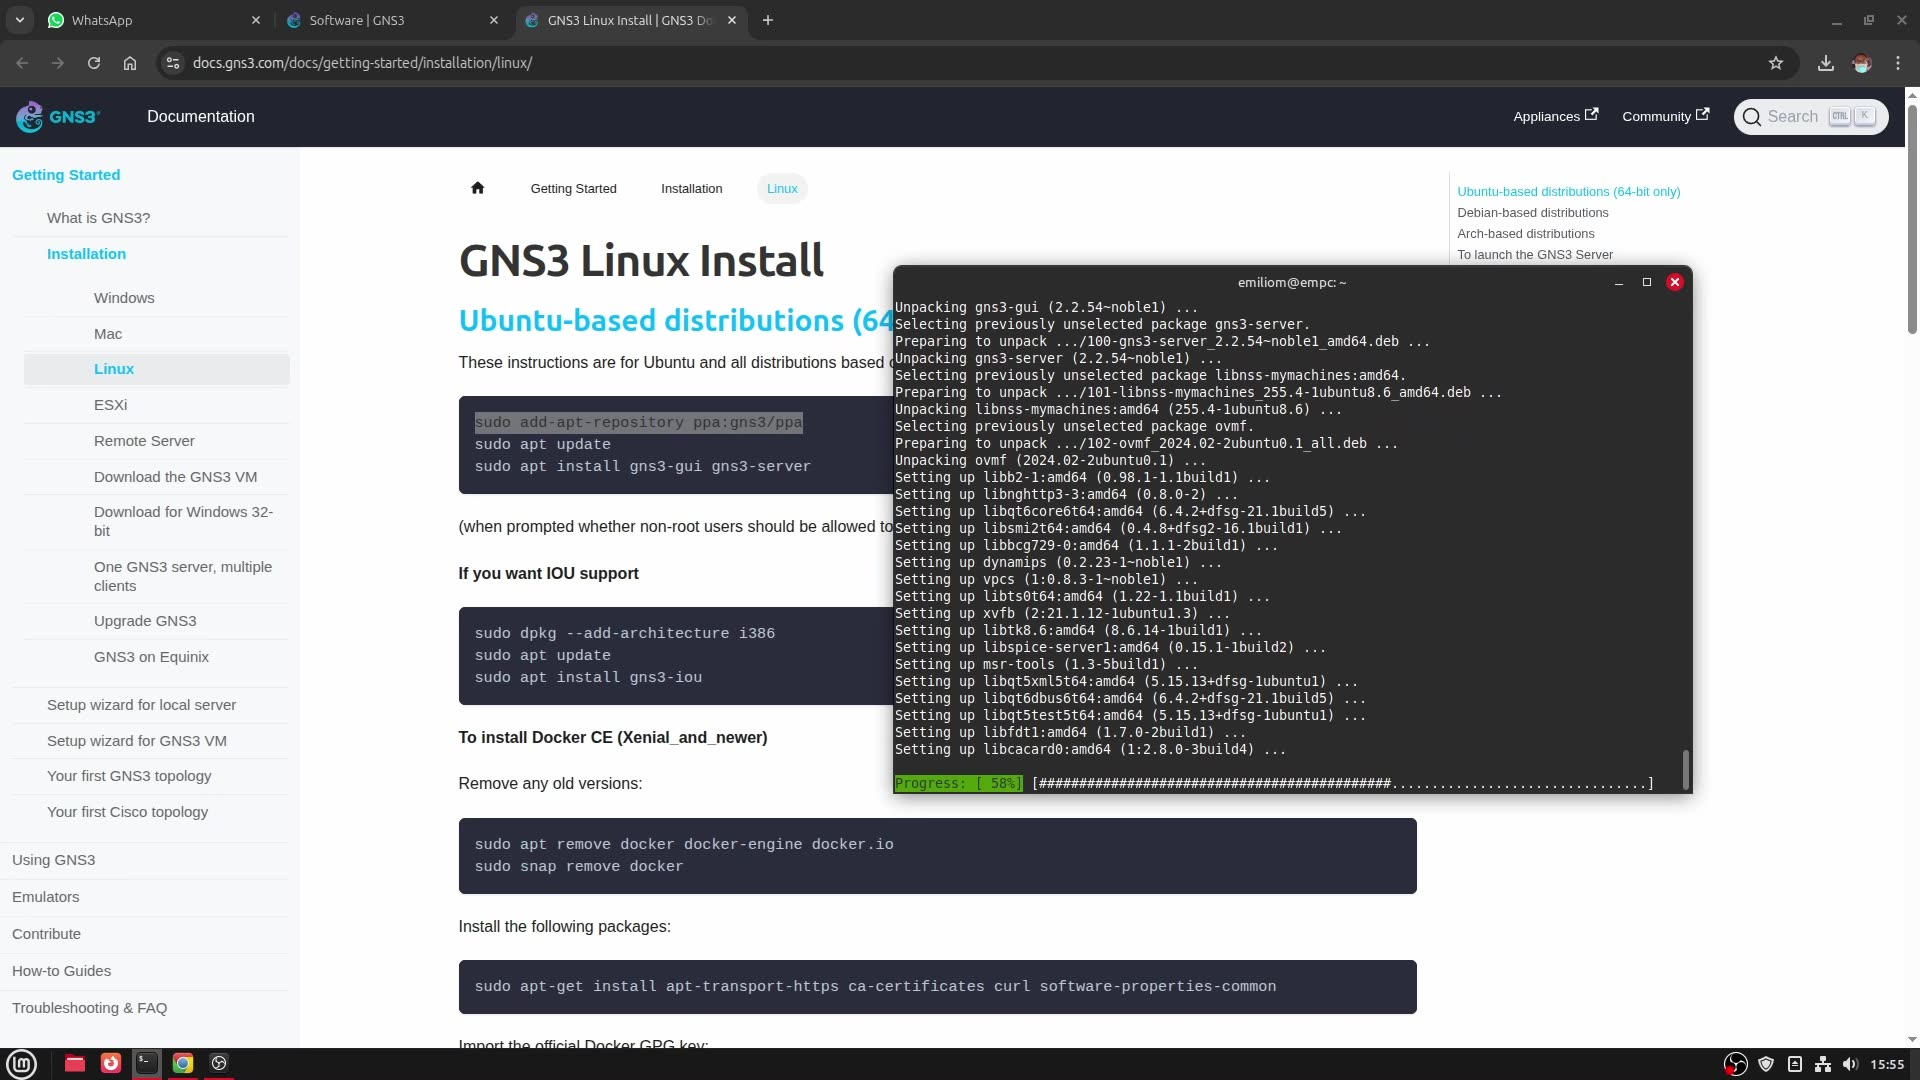Click the network icon in the system tray
Image resolution: width=1920 pixels, height=1080 pixels.
pos(1822,1064)
